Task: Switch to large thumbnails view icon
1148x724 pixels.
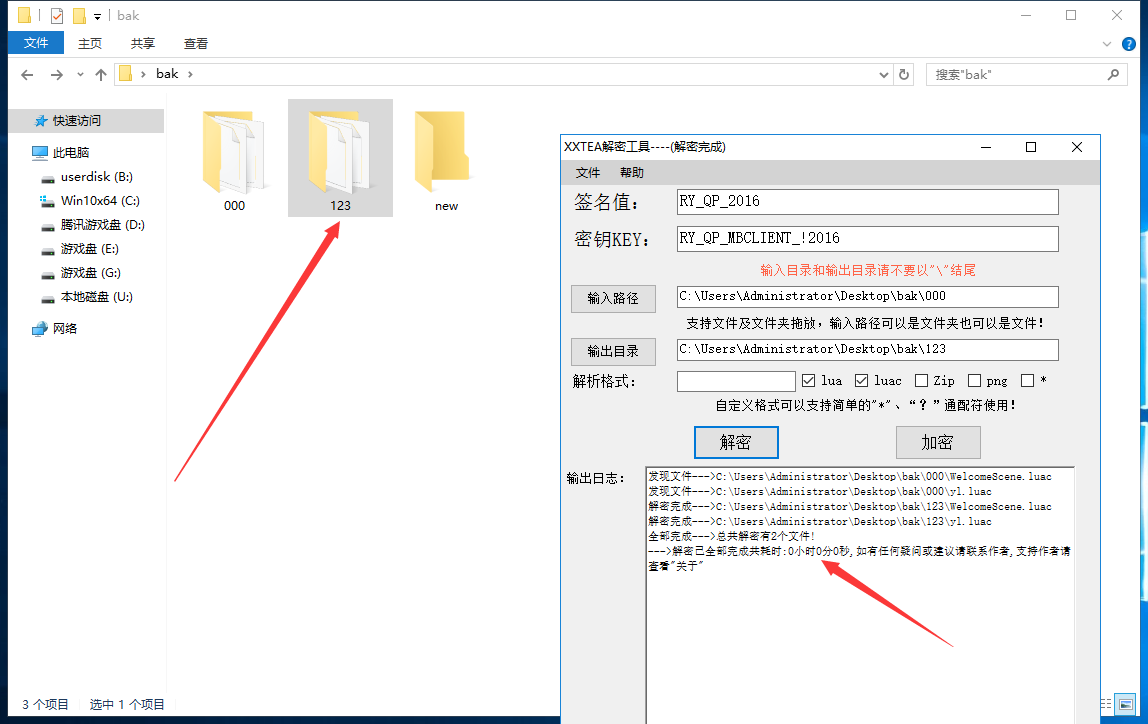Action: pos(1126,705)
